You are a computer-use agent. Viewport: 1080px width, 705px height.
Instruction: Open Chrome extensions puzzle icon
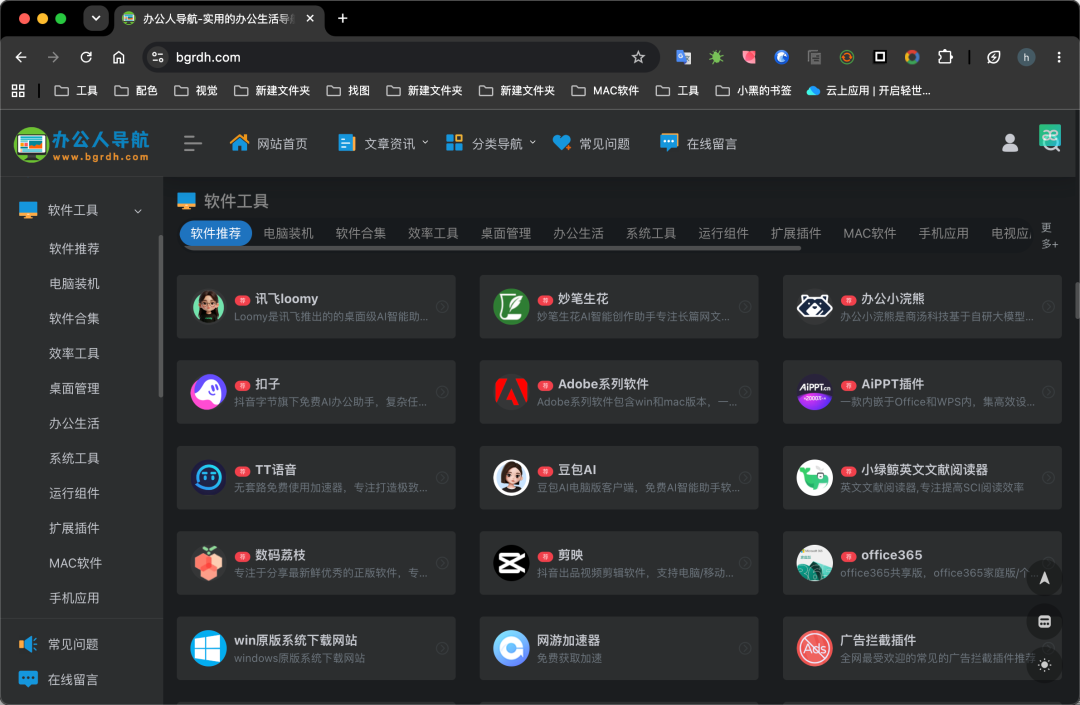[x=945, y=57]
